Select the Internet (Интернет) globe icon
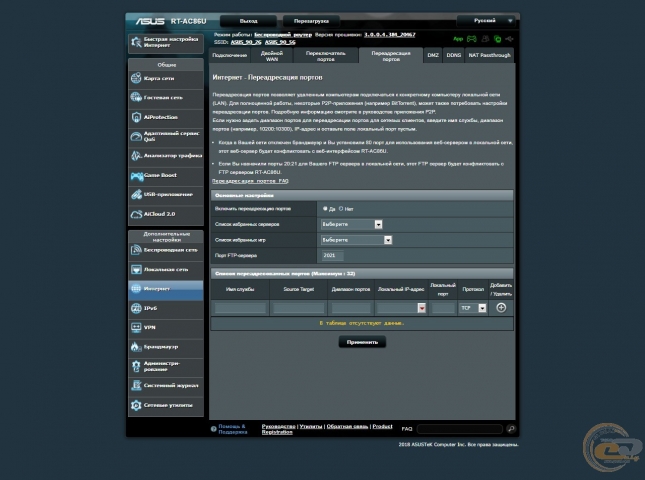The image size is (645, 480). tap(136, 289)
